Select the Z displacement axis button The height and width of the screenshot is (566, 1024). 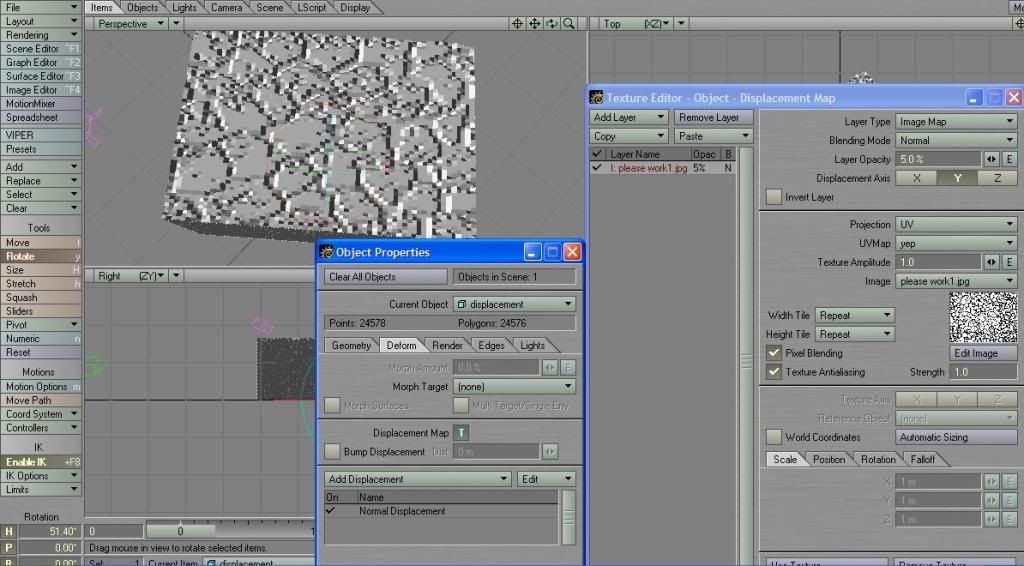[x=996, y=178]
